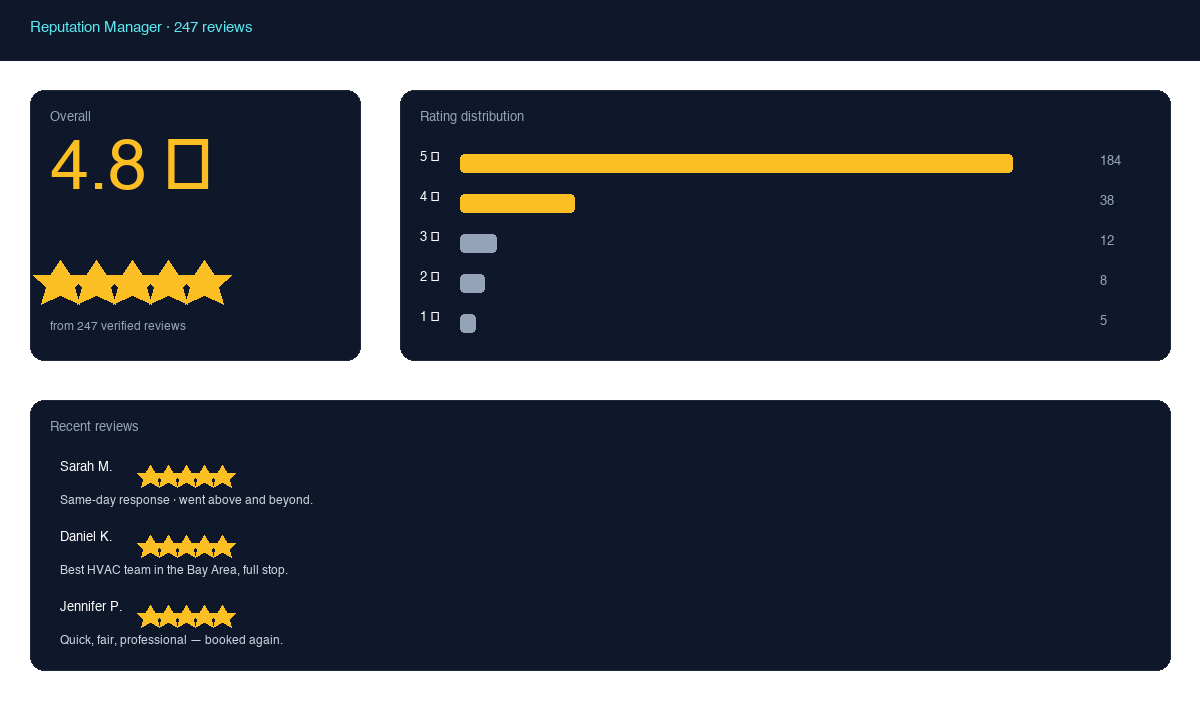Screen dimensions: 1200x720
Task: Click 'from 247 verified reviews' text
Action: (x=118, y=326)
